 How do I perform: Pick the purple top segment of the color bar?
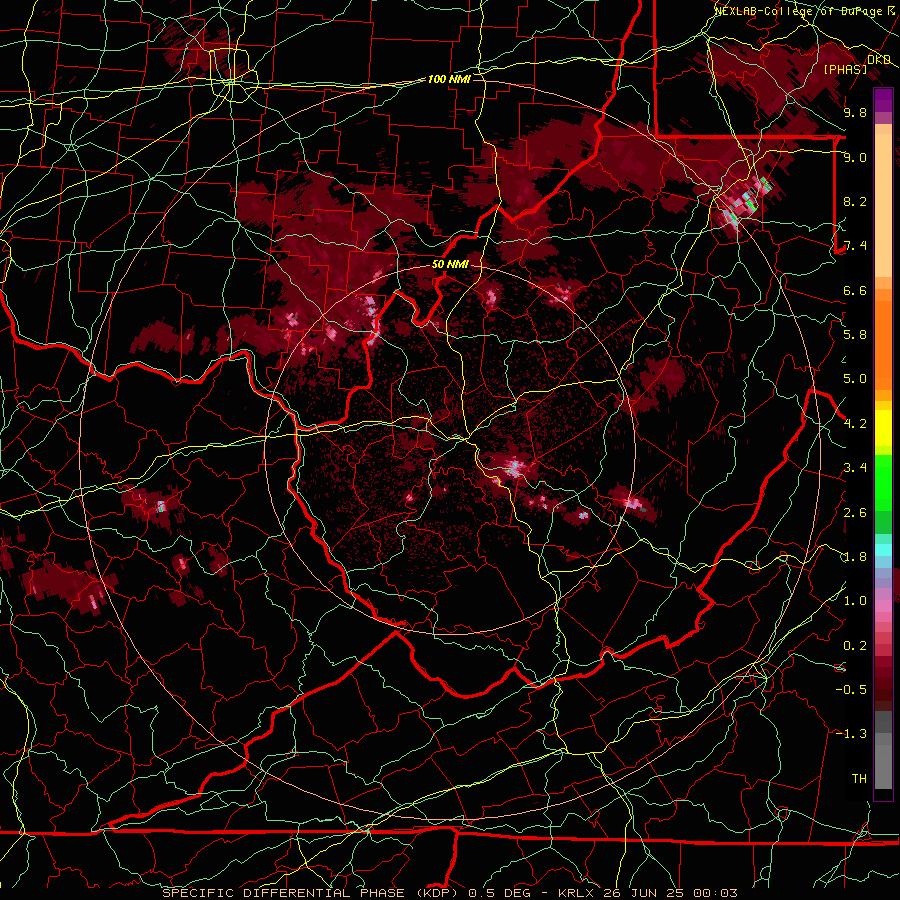(883, 100)
